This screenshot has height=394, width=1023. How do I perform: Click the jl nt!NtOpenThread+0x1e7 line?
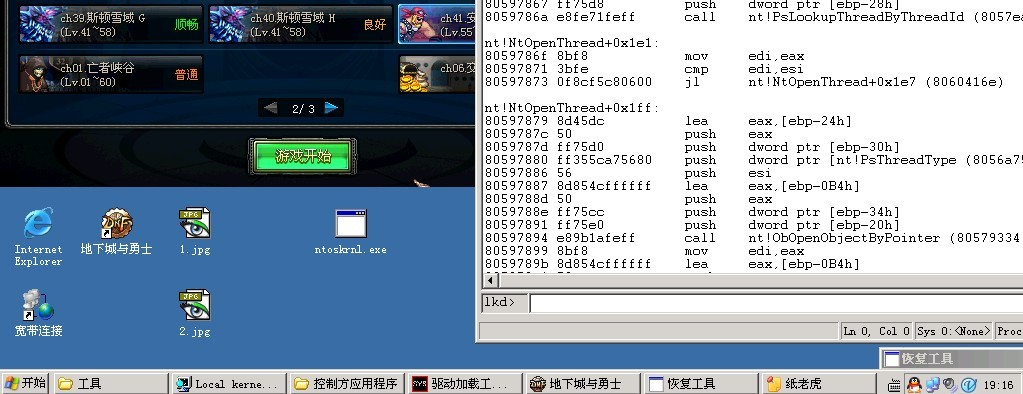click(x=744, y=82)
